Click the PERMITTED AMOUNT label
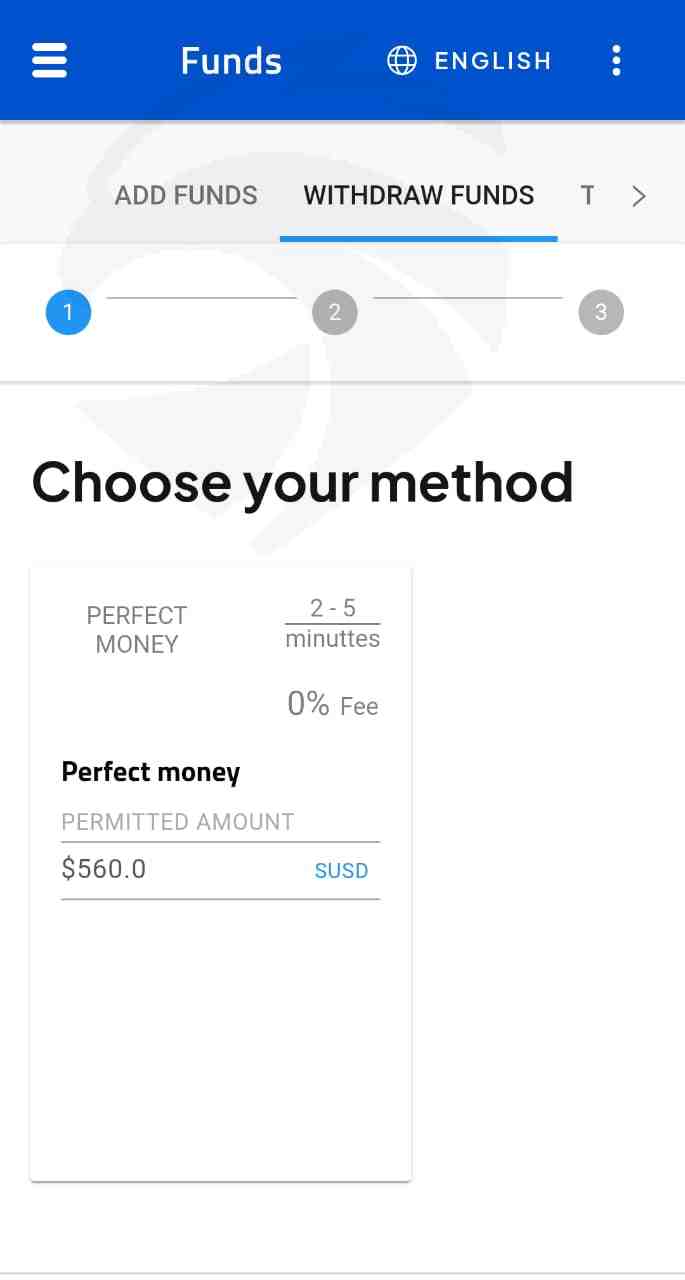The height and width of the screenshot is (1280, 685). (x=178, y=822)
